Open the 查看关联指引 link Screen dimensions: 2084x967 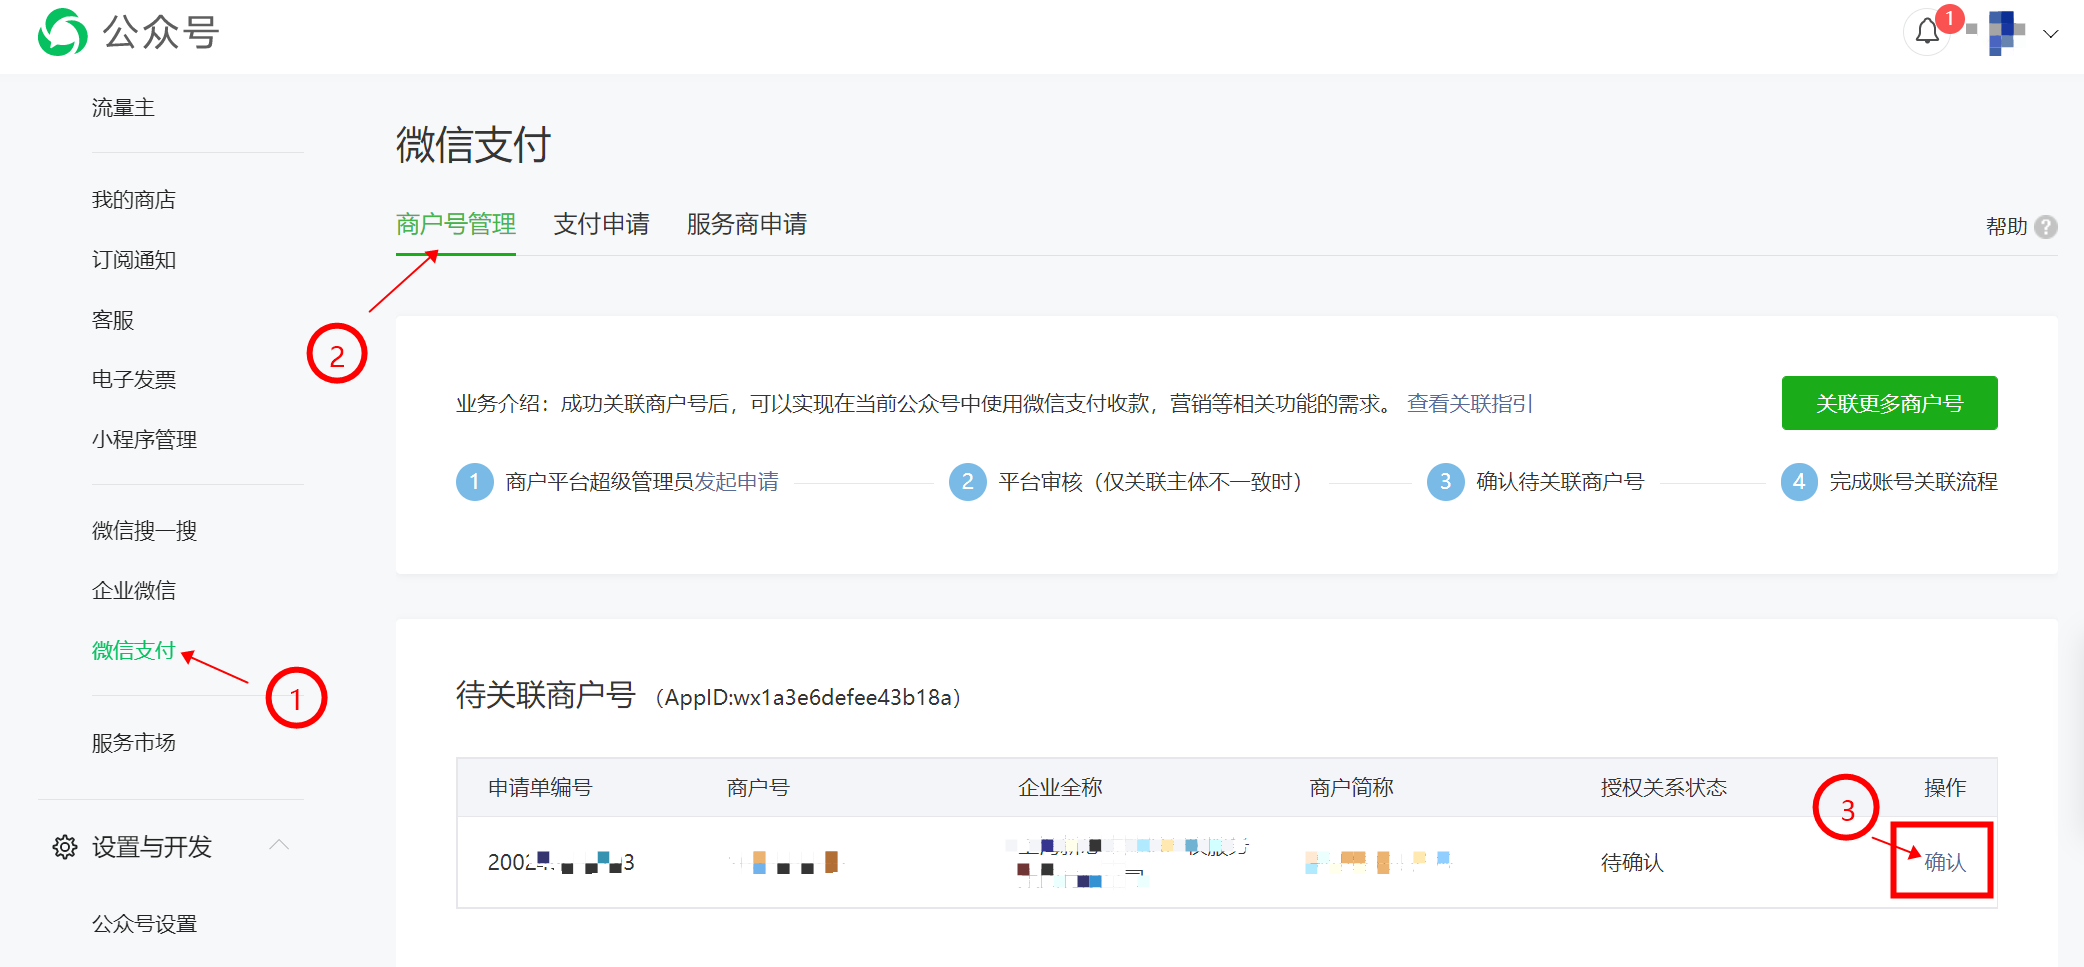[x=1470, y=403]
